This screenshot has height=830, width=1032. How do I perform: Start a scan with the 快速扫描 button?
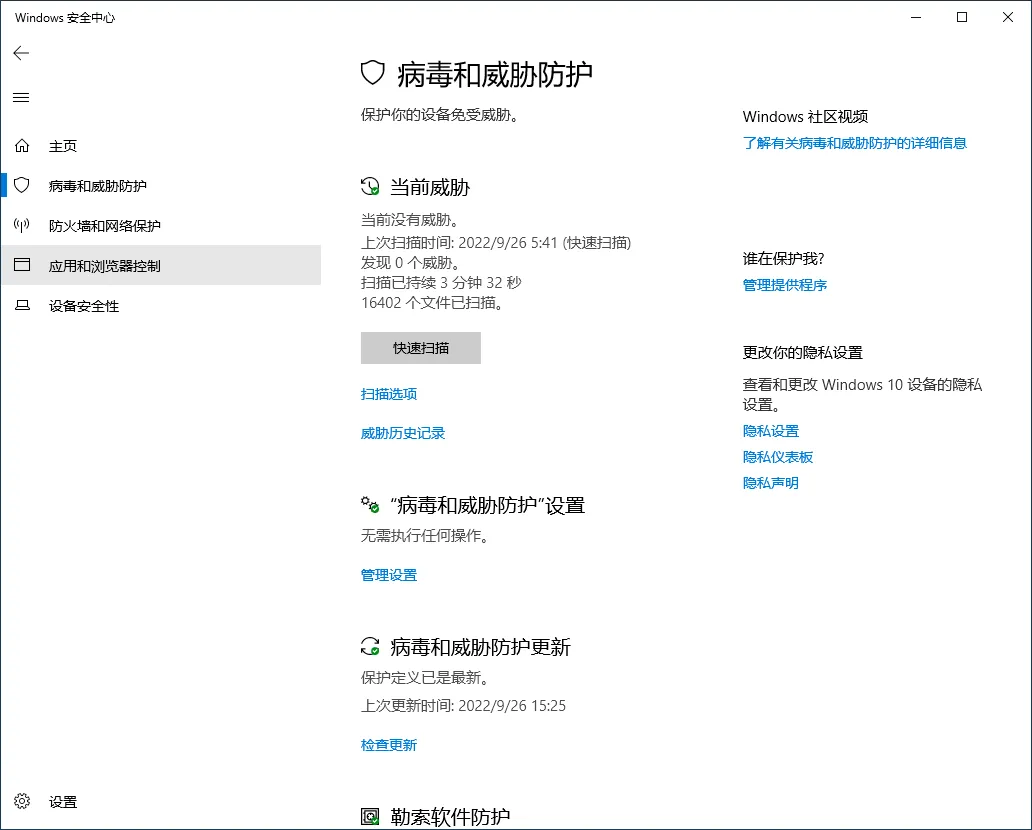pos(421,348)
